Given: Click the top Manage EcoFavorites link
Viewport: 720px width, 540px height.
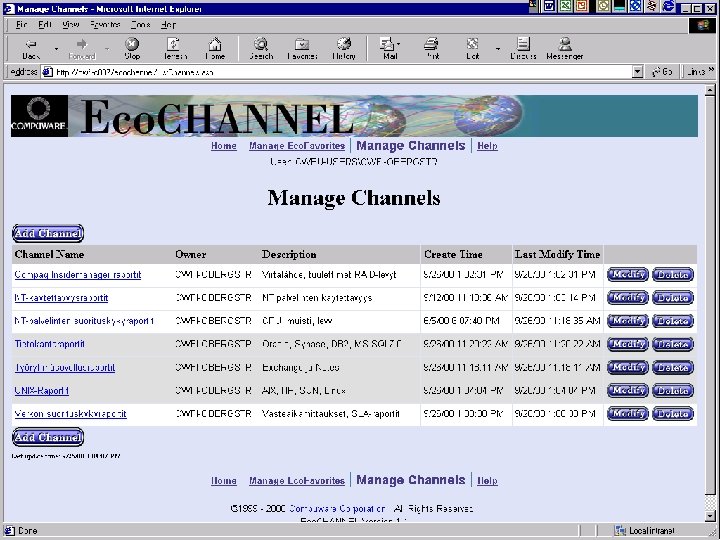Looking at the screenshot, I should (x=297, y=146).
